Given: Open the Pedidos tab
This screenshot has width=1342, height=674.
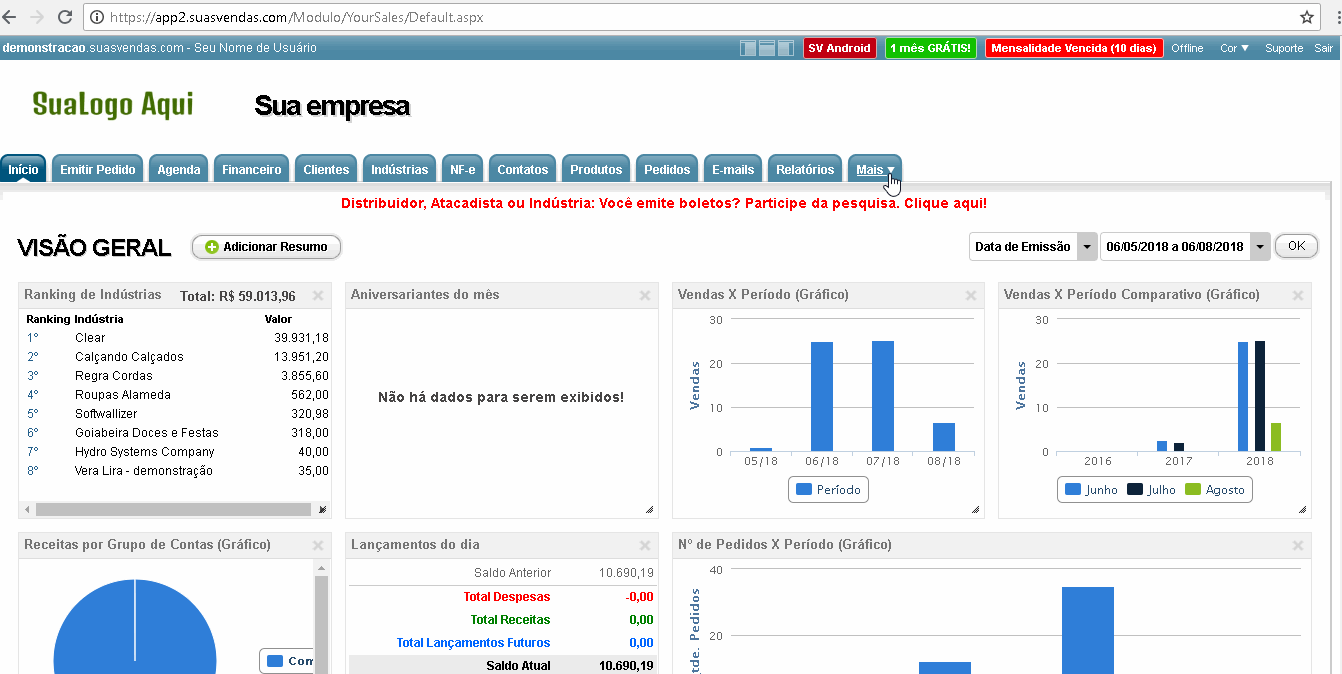Looking at the screenshot, I should click(667, 169).
